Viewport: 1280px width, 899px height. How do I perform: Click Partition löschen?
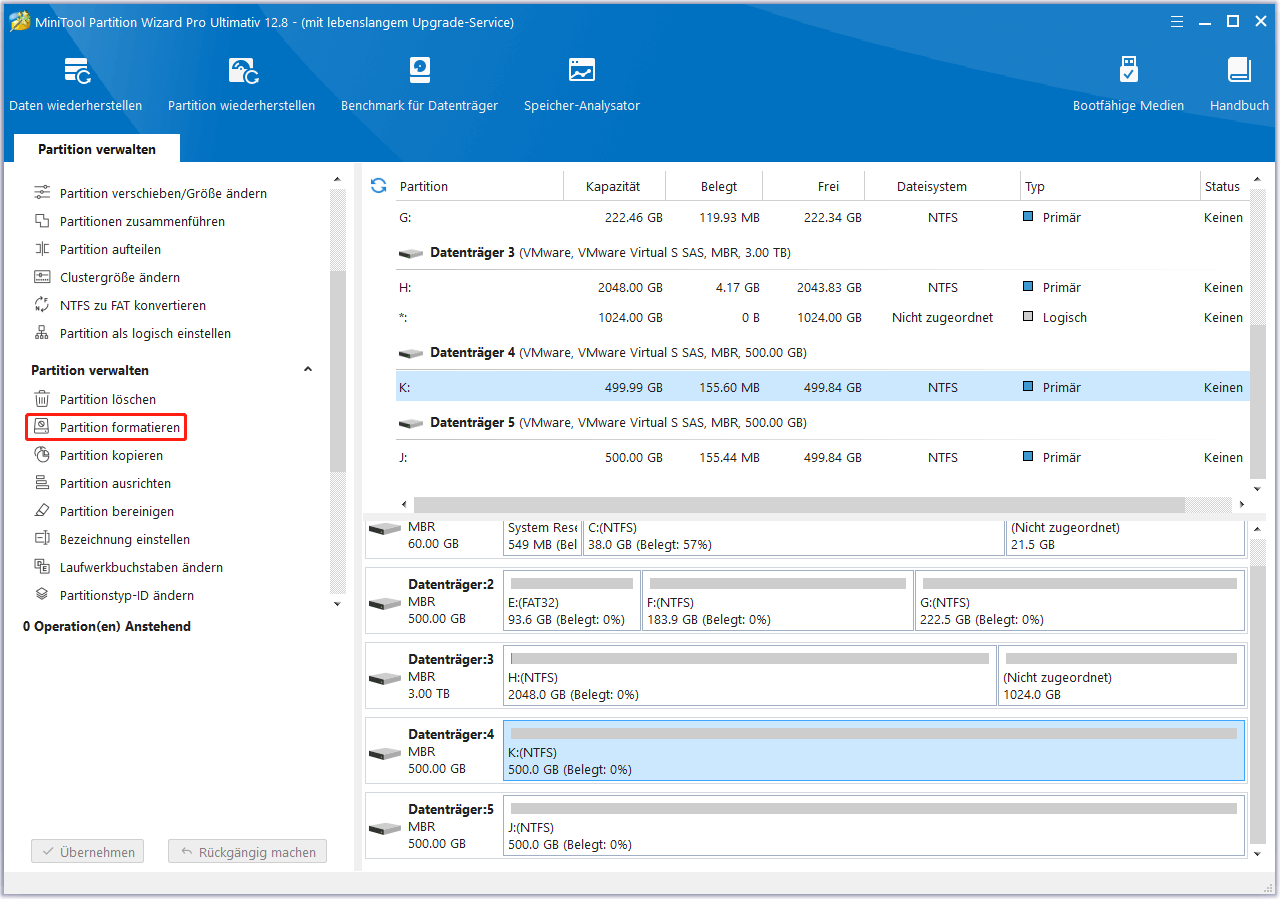tap(108, 399)
